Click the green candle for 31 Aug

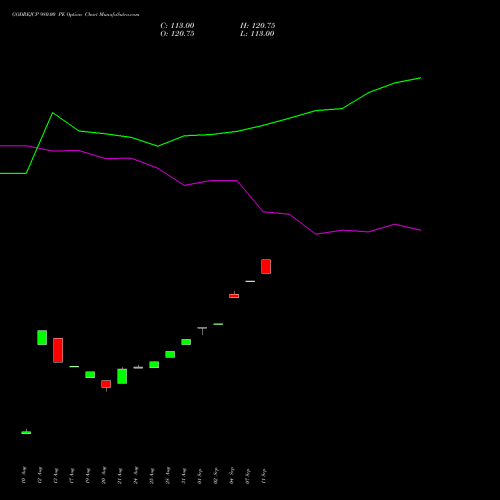tap(186, 342)
